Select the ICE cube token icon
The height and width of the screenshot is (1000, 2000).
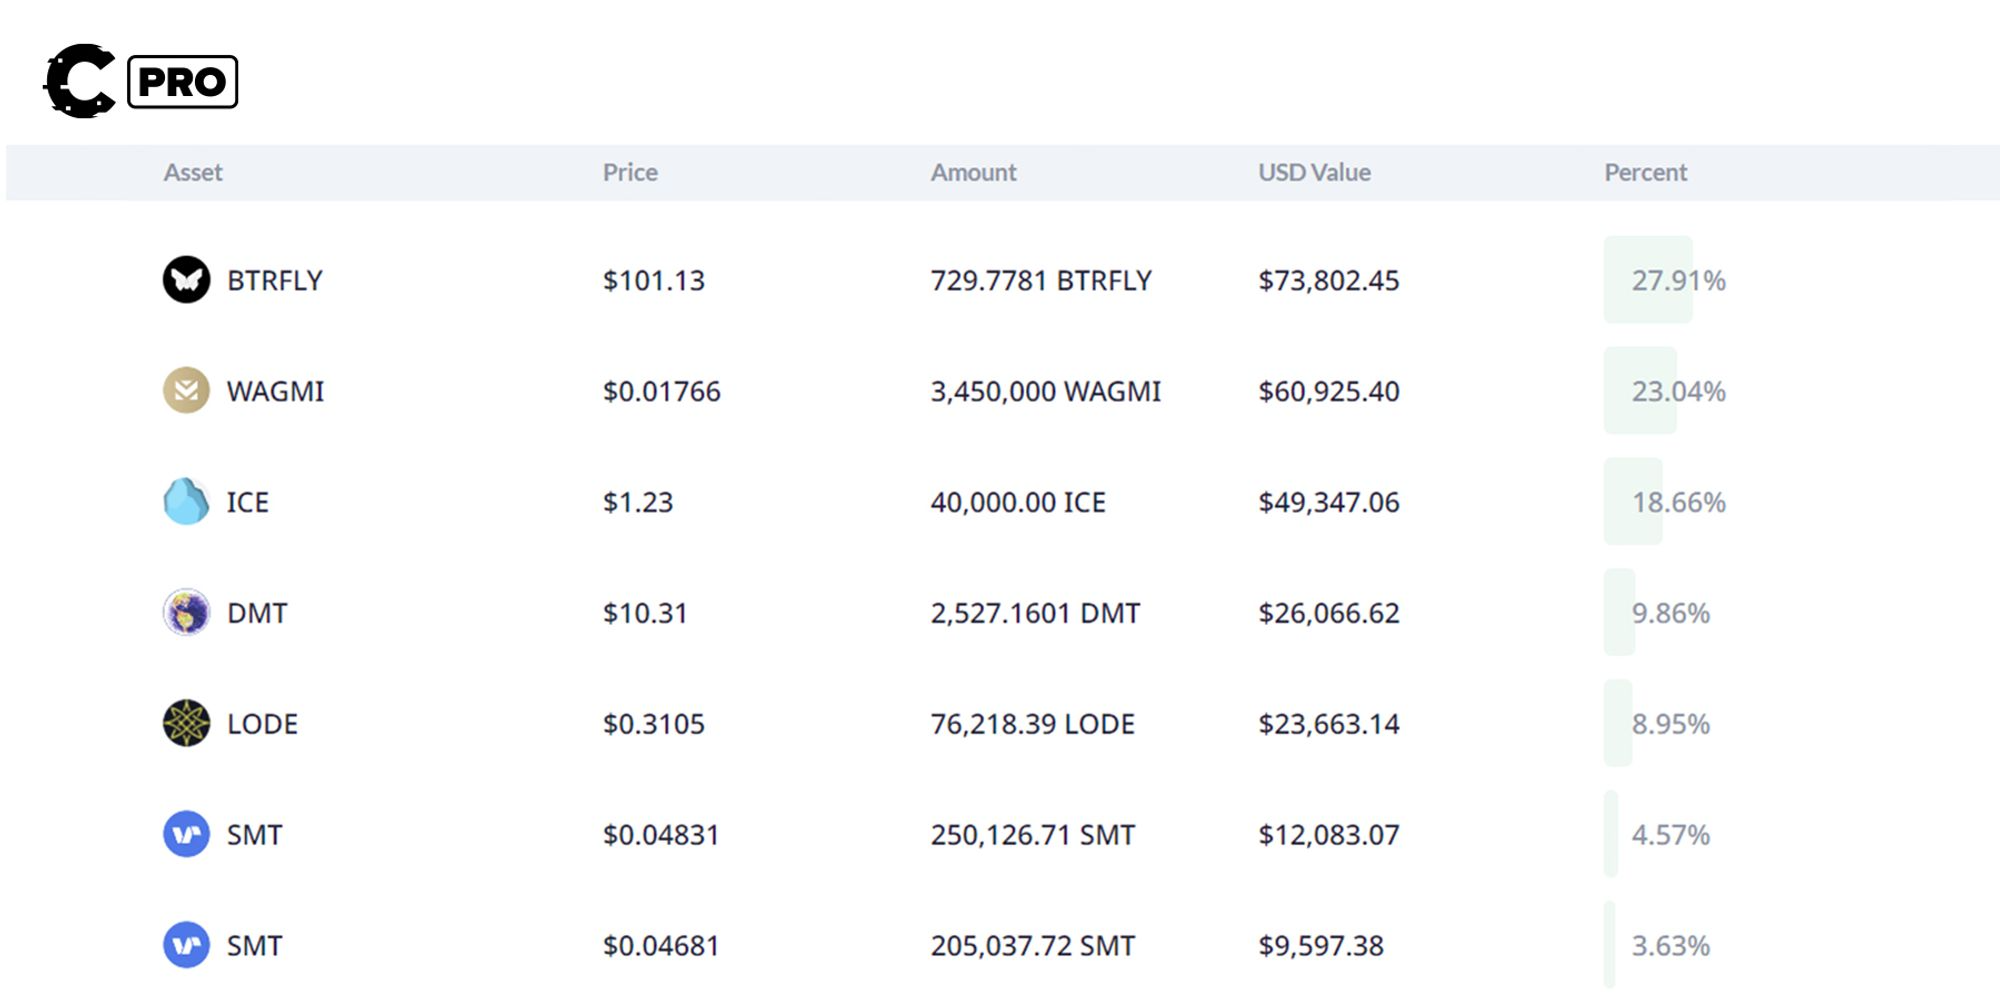[186, 502]
